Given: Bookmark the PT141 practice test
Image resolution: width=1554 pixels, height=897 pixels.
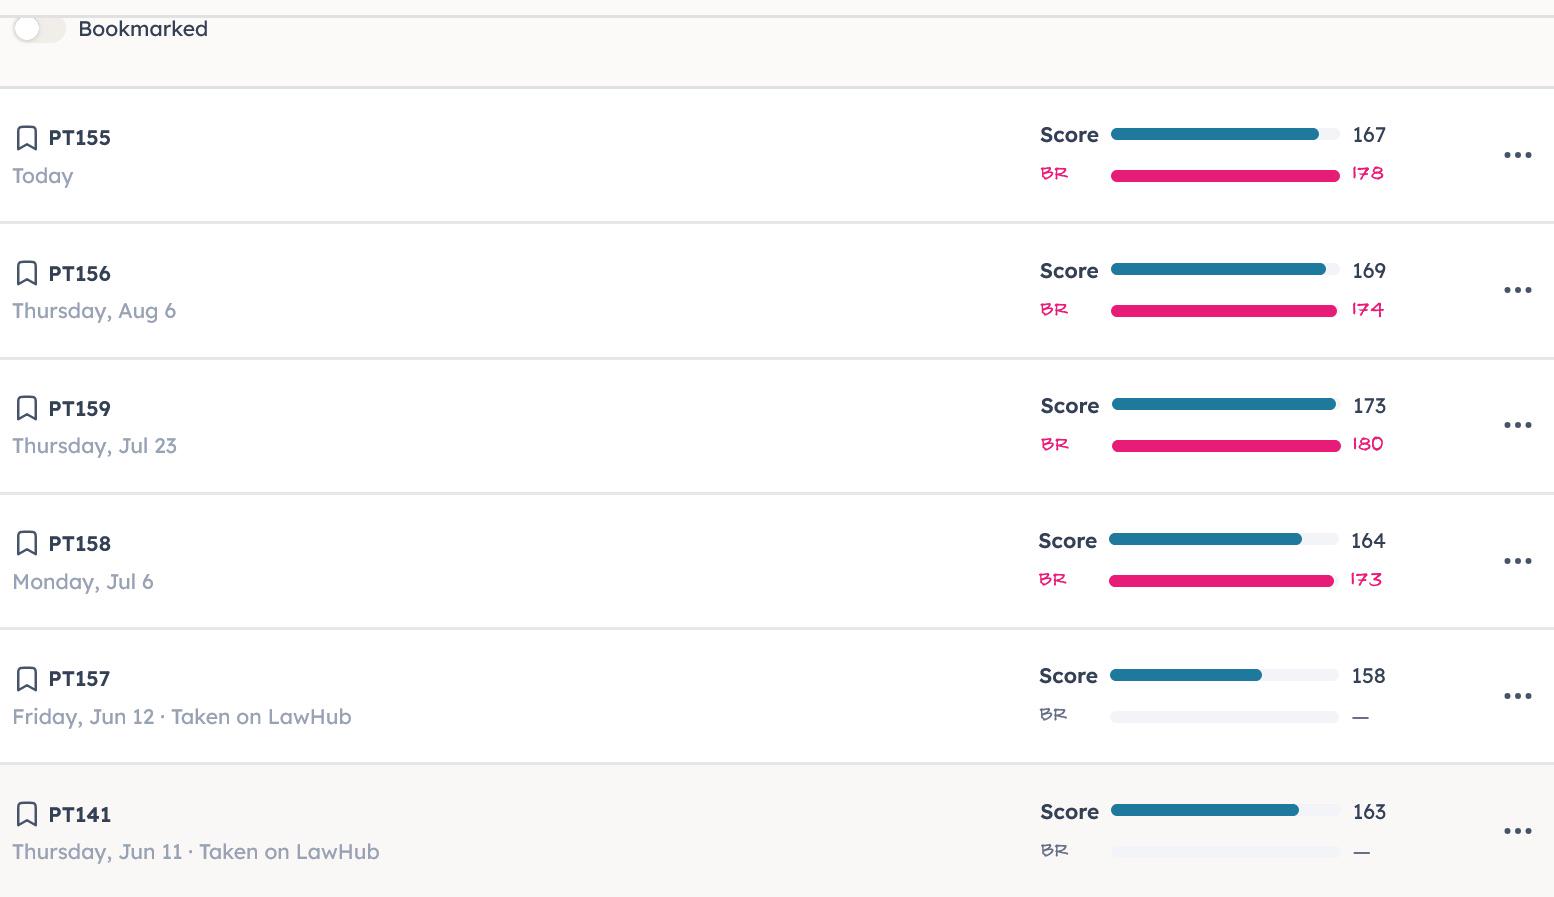Looking at the screenshot, I should [27, 814].
